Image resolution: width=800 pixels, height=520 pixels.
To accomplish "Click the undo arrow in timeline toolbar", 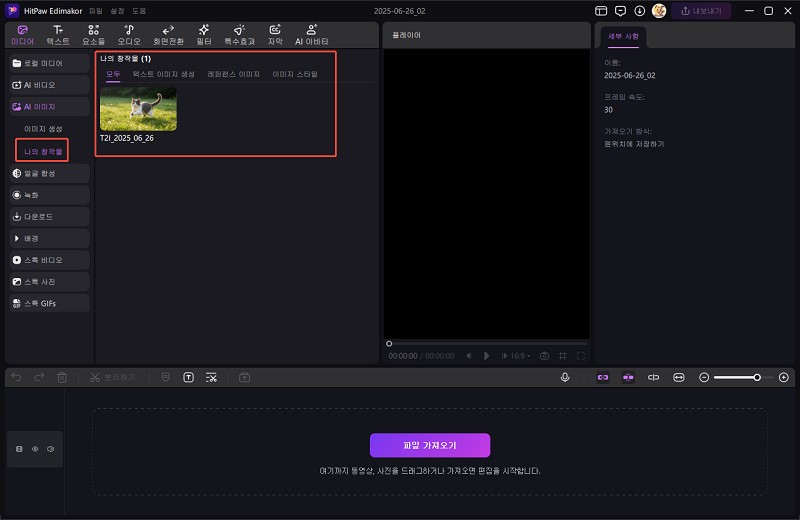I will click(x=16, y=377).
